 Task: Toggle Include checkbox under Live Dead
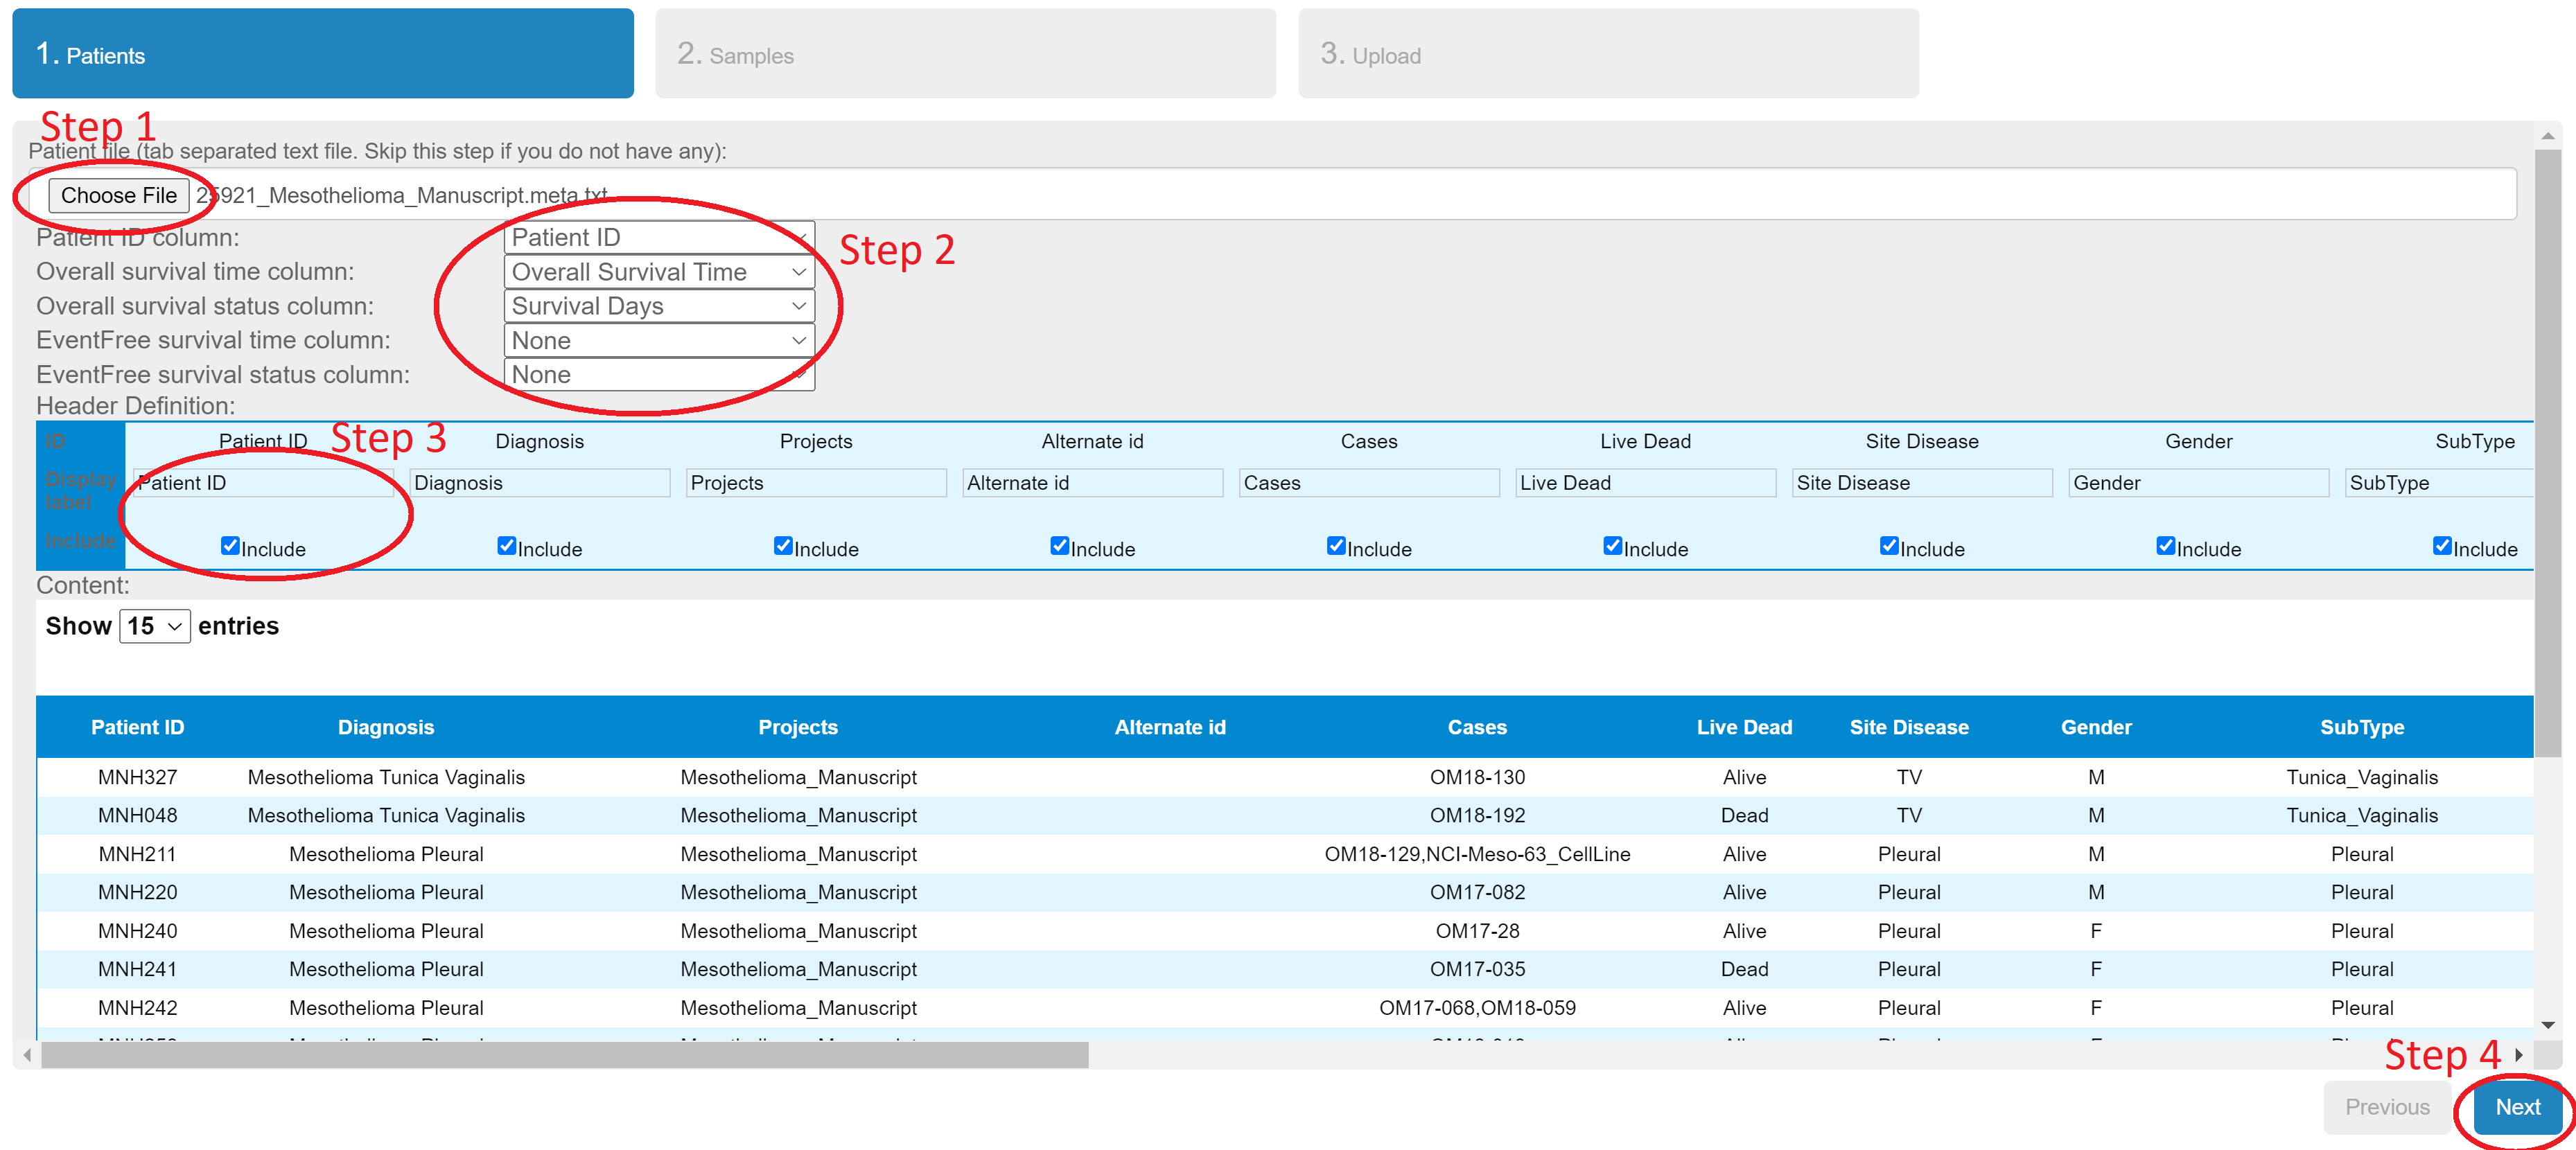pos(1612,546)
